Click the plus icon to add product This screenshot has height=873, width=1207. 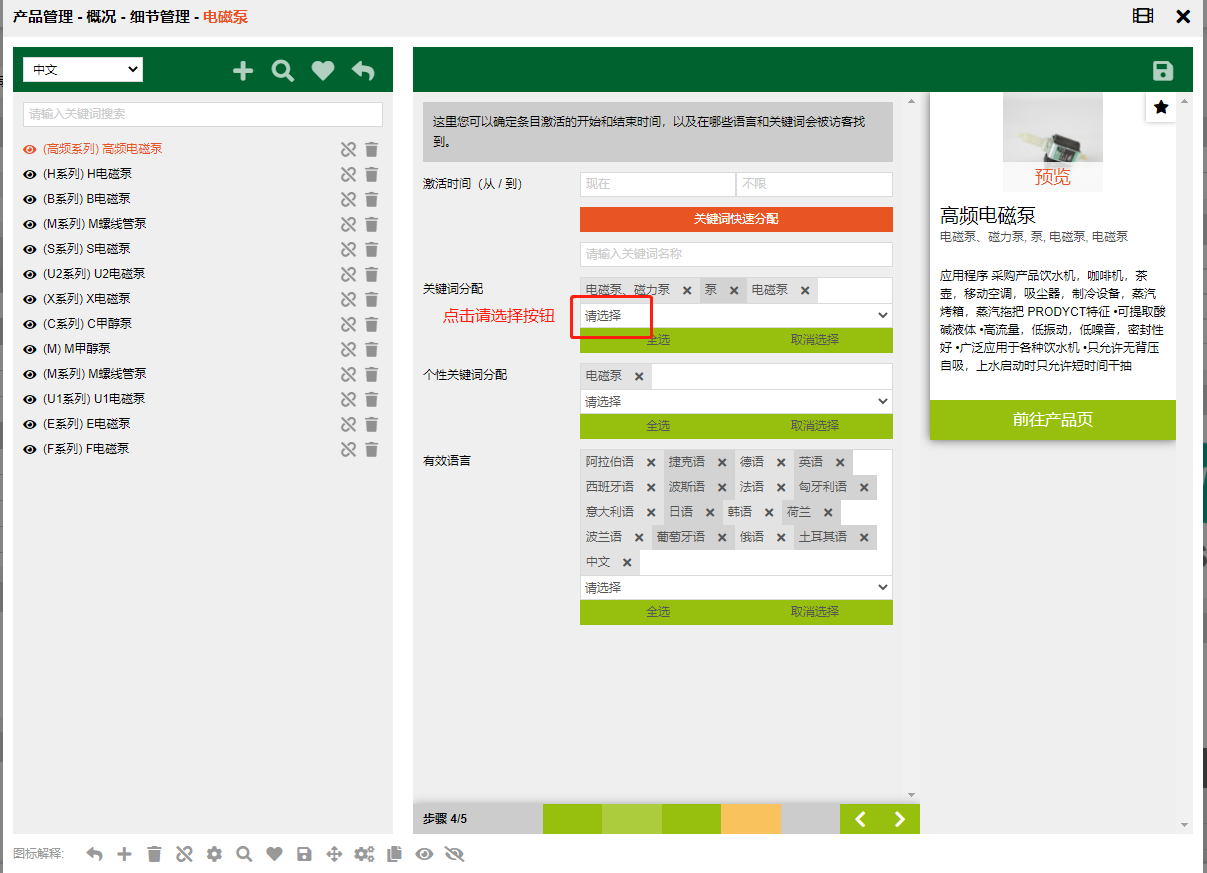coord(243,71)
